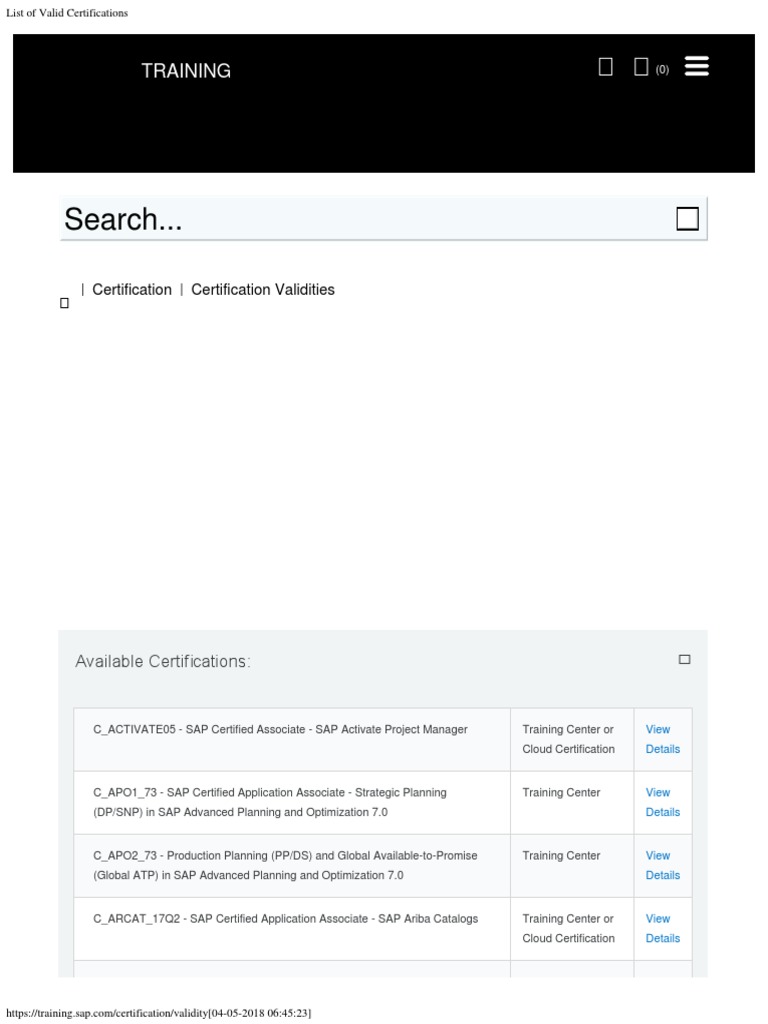Click the Available Certifications heading
This screenshot has width=768, height=1024.
tap(163, 662)
